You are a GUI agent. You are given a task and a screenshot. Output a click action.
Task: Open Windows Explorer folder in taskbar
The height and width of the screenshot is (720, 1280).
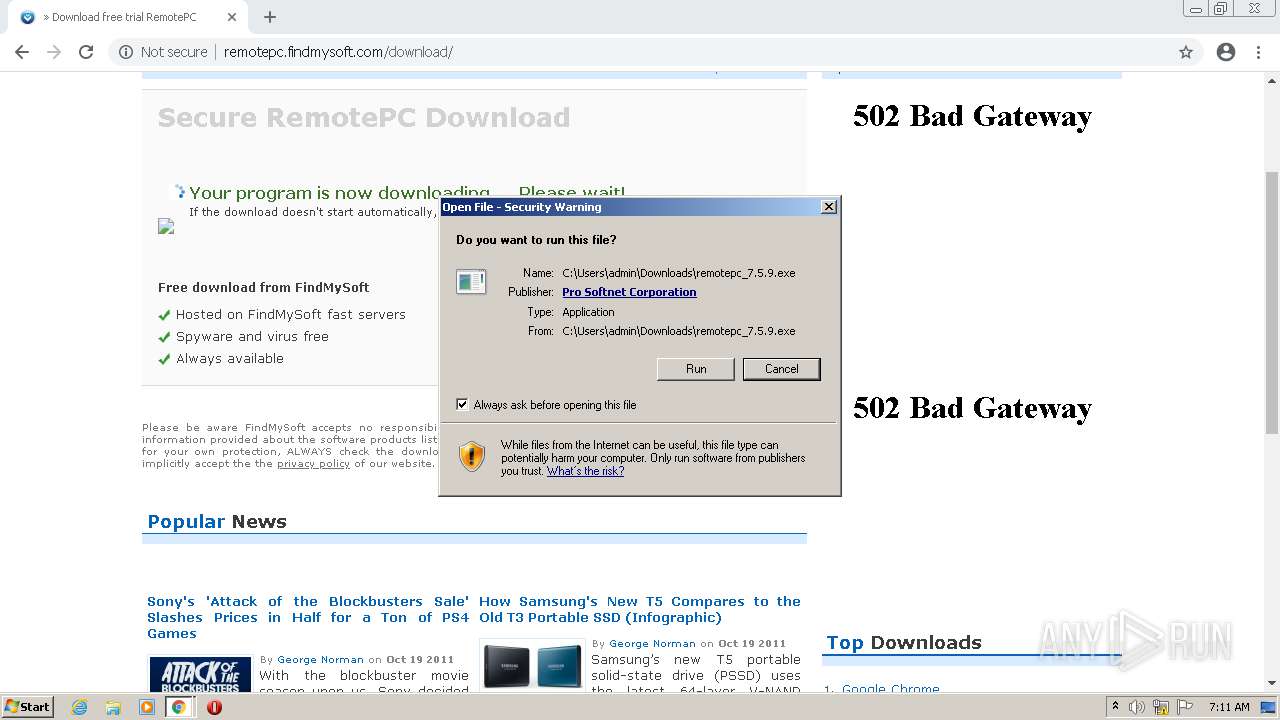coord(113,707)
